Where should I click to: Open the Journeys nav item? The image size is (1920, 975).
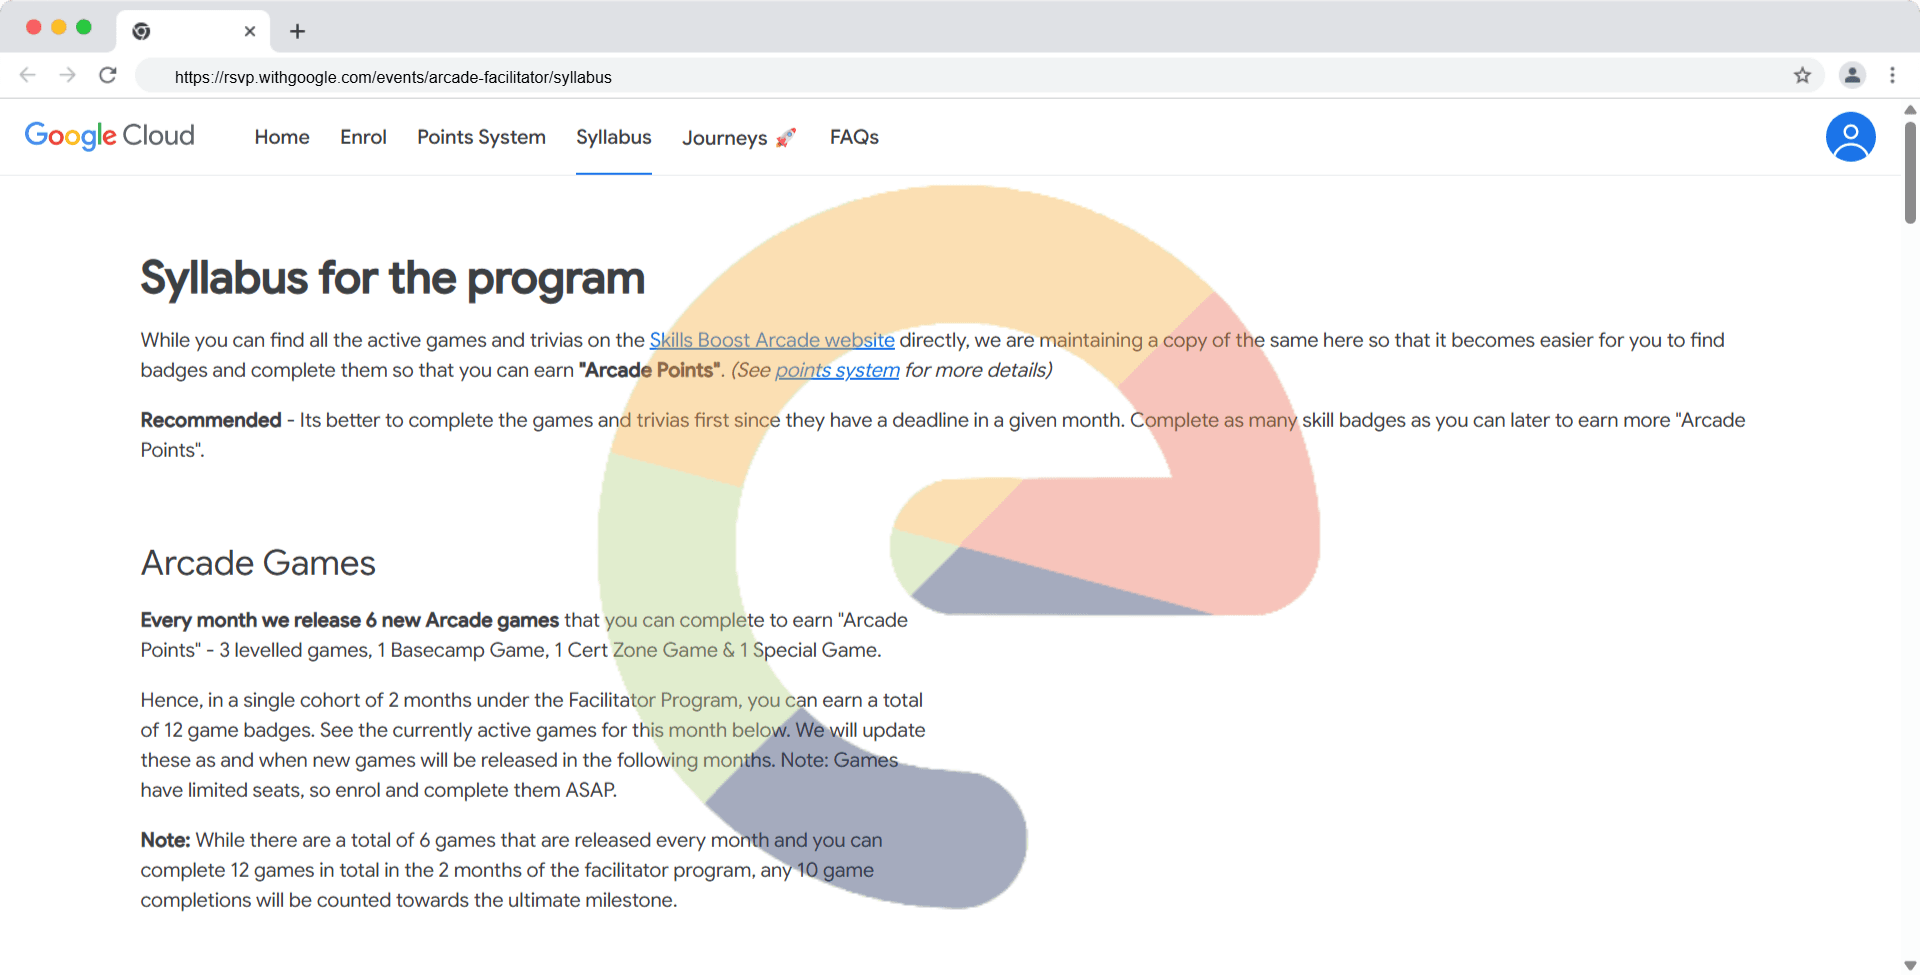click(x=739, y=138)
